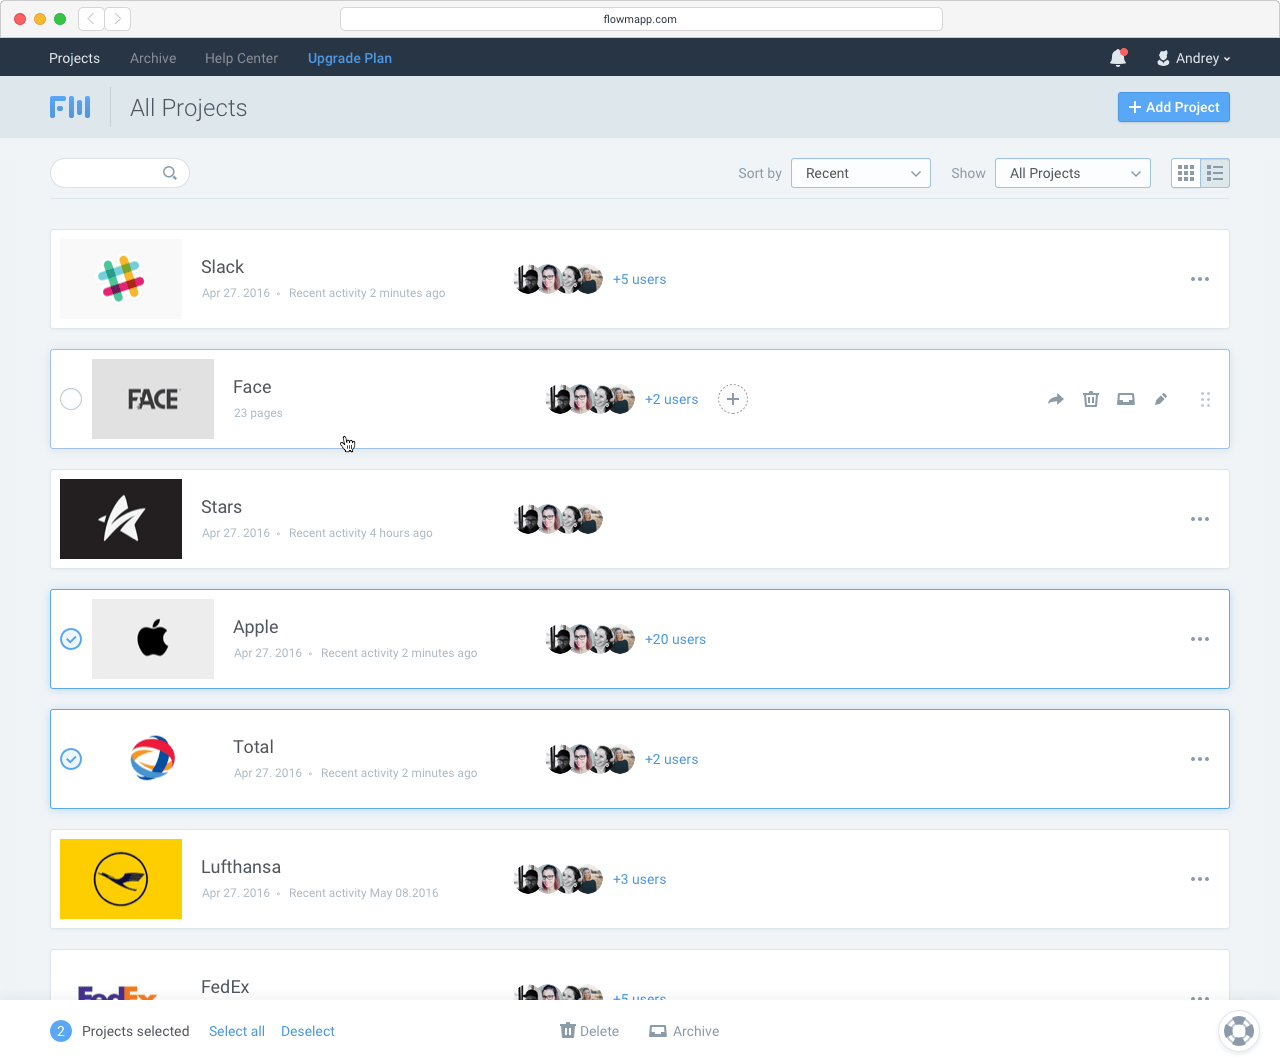The image size is (1280, 1062).
Task: Archive the Face project using tray icon
Action: click(x=1126, y=399)
